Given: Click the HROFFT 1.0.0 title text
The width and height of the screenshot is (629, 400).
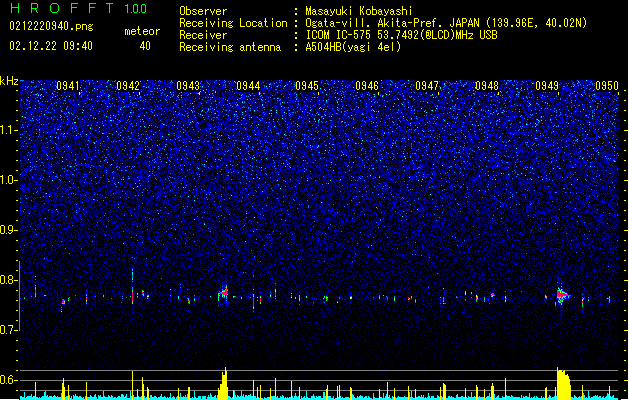Looking at the screenshot, I should tap(79, 8).
